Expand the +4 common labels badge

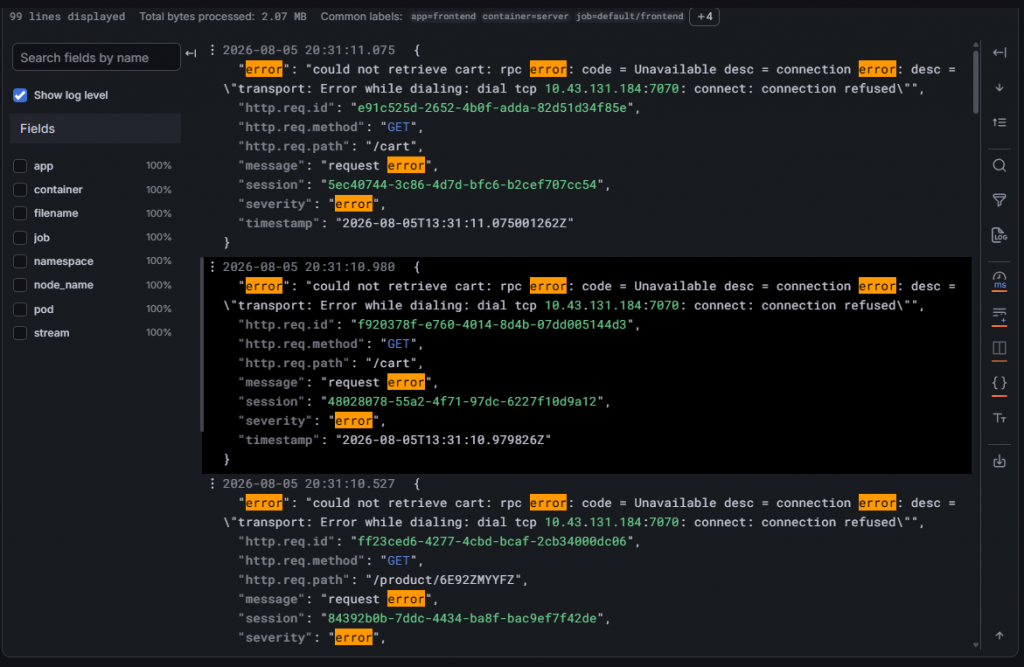(704, 16)
